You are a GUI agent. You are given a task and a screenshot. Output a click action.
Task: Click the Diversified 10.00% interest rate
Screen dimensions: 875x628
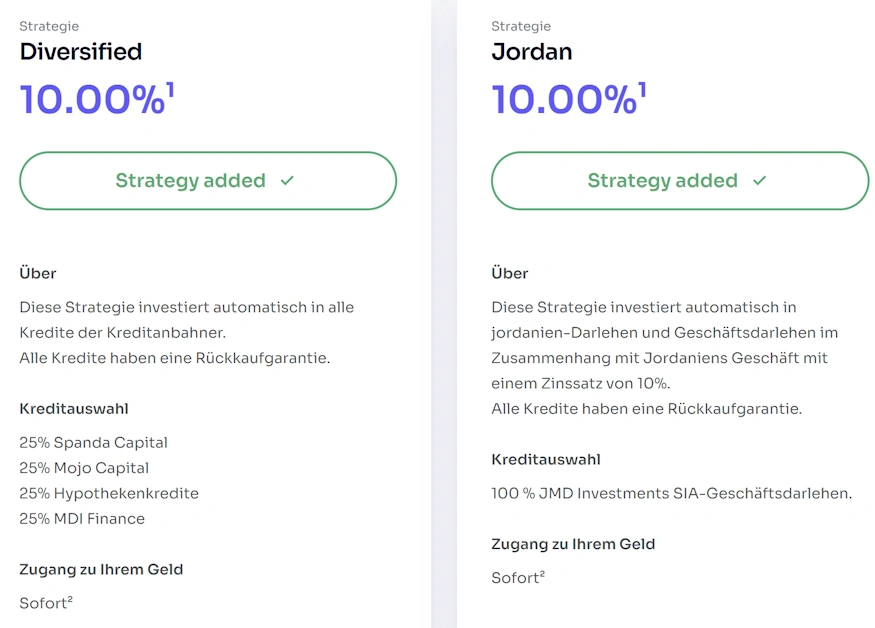tap(91, 100)
